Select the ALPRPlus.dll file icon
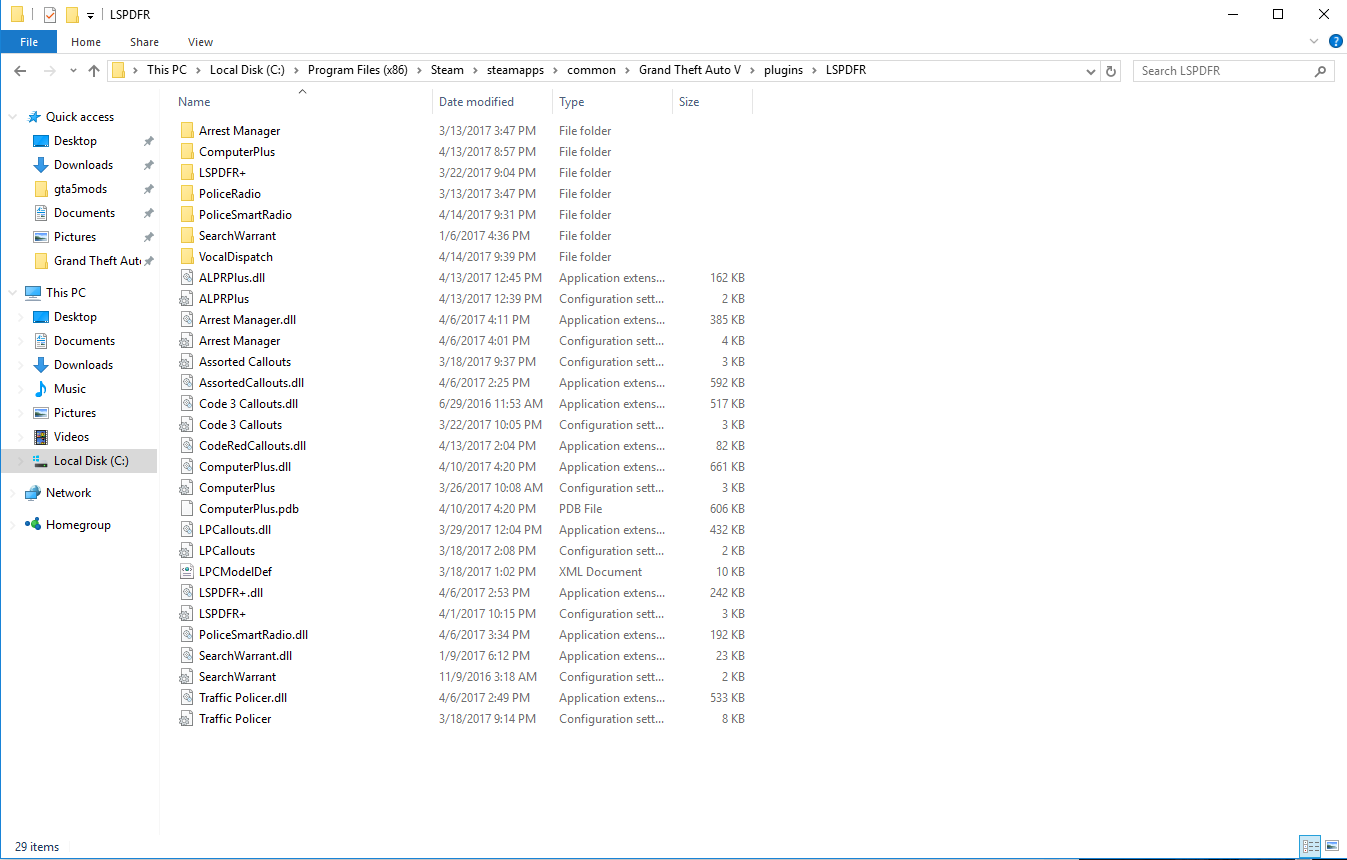This screenshot has width=1347, height=860. pos(187,278)
